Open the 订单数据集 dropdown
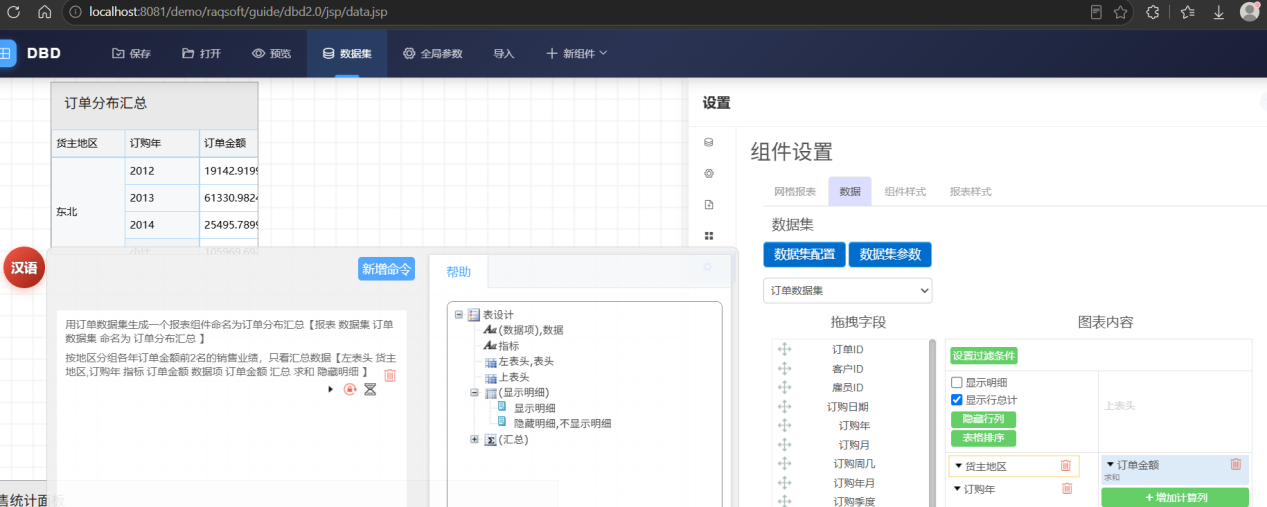The image size is (1267, 507). [x=847, y=291]
